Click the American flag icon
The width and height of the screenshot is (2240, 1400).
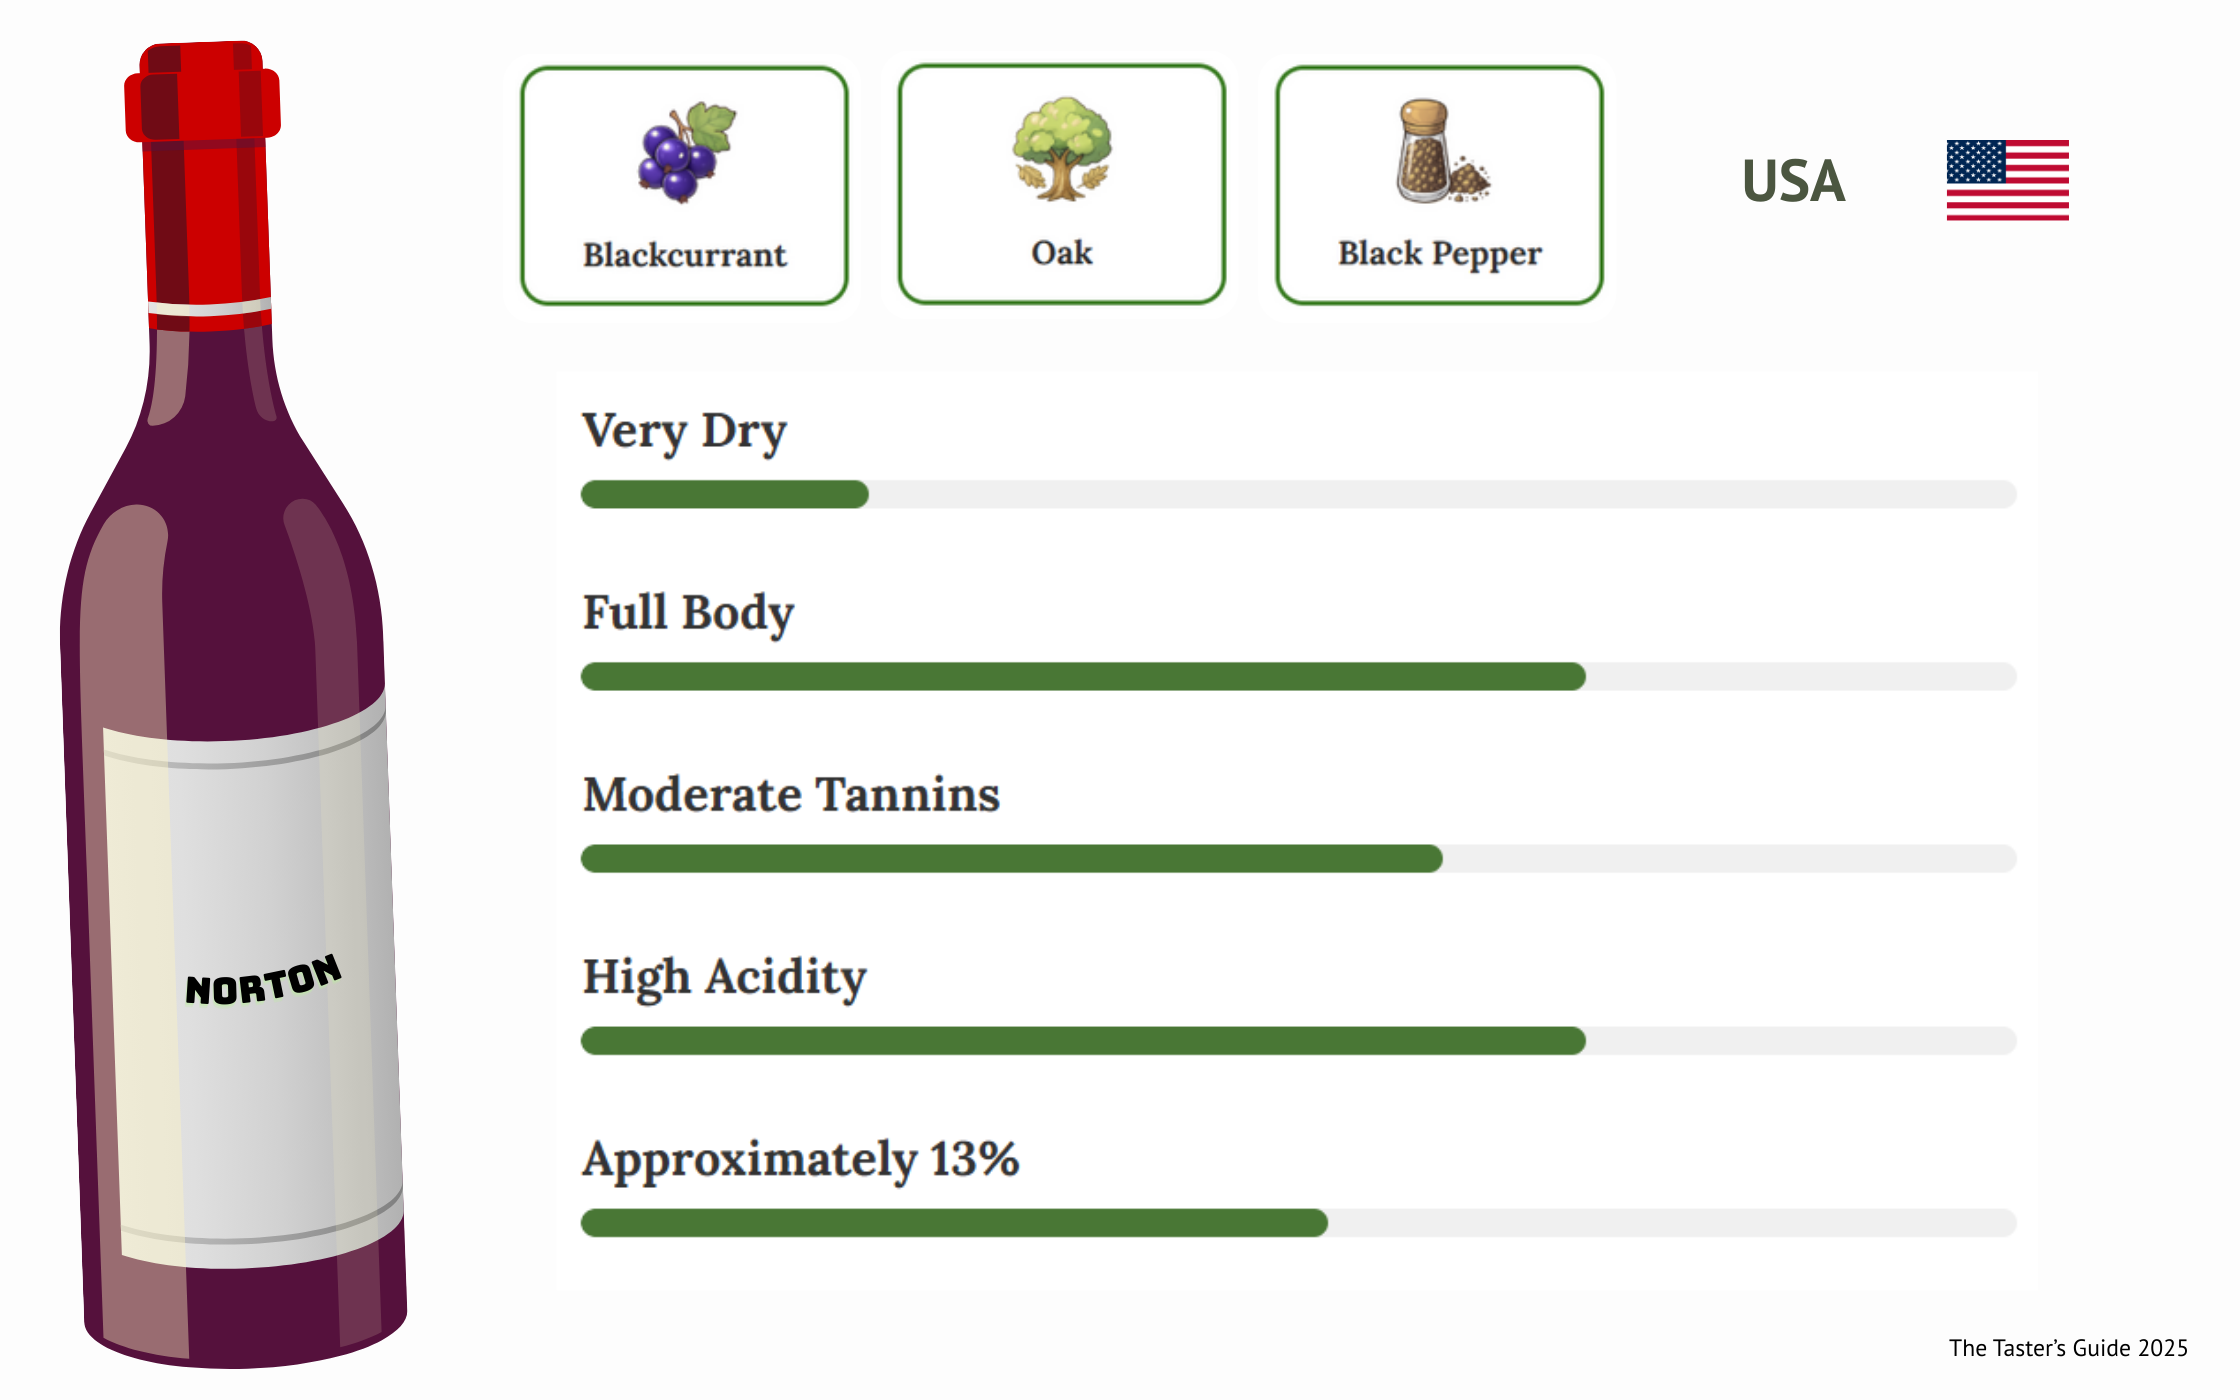2007,180
